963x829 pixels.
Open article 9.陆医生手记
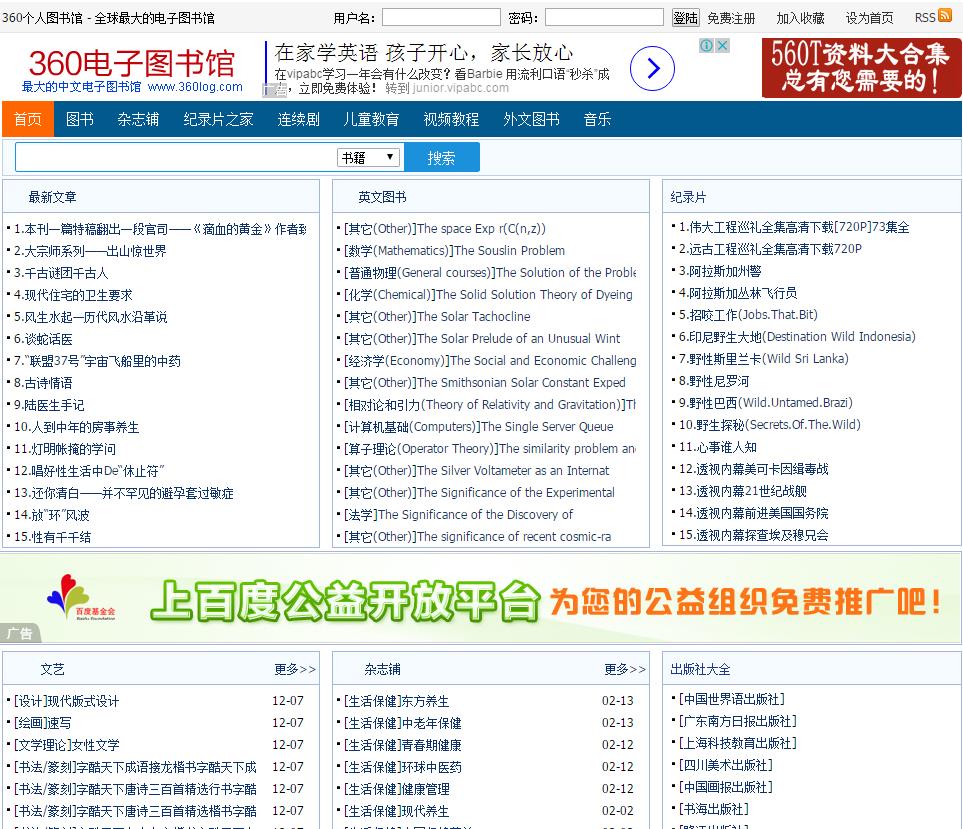tap(49, 405)
